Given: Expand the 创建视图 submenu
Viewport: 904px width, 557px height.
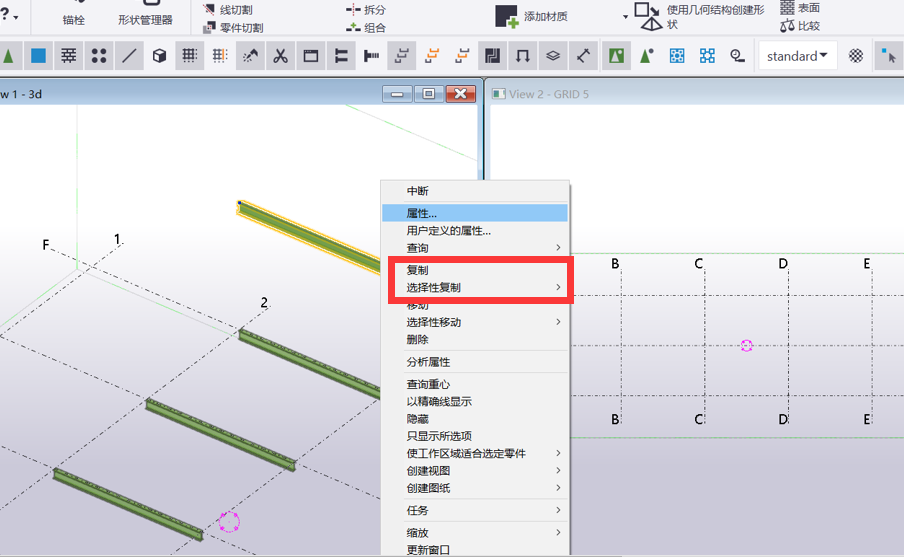Looking at the screenshot, I should (474, 471).
